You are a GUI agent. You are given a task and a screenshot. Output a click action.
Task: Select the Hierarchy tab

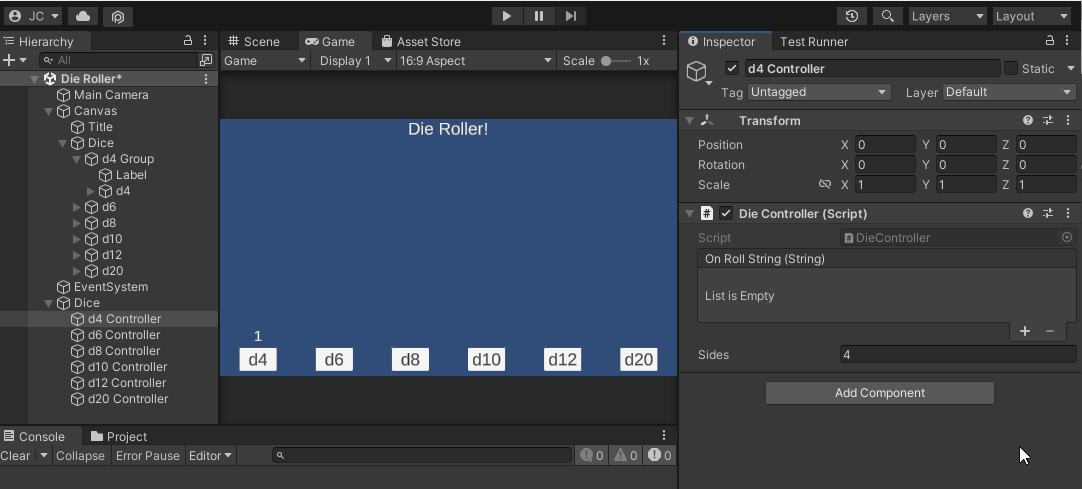(x=39, y=41)
